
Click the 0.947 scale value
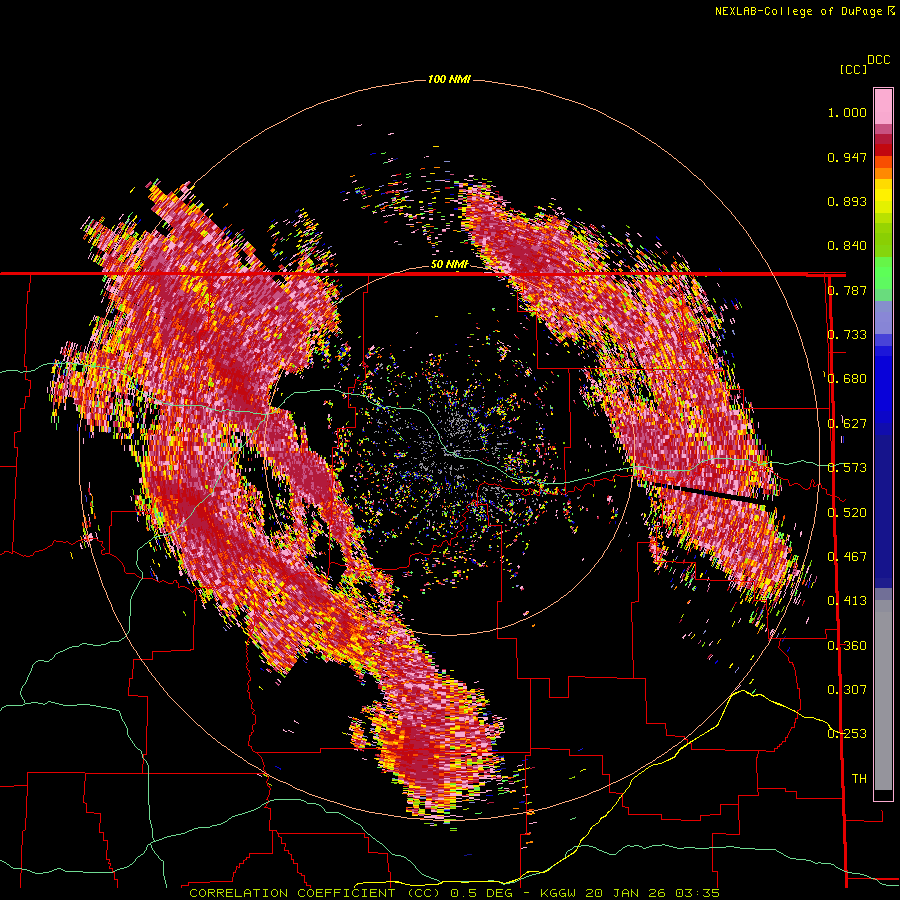click(x=847, y=157)
